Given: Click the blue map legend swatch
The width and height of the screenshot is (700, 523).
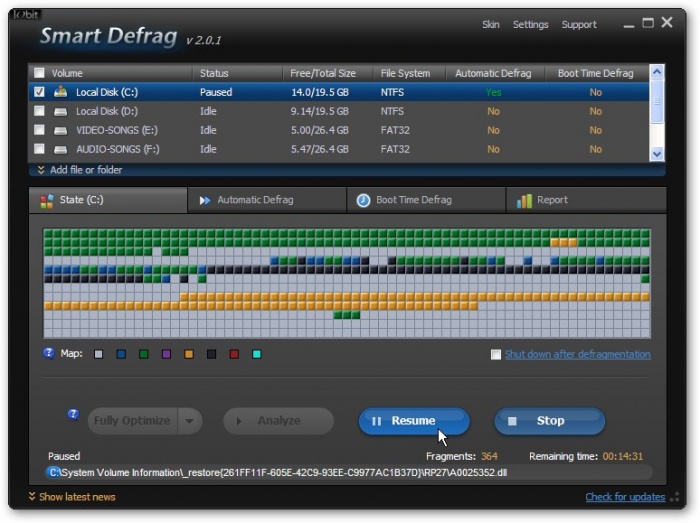Looking at the screenshot, I should click(x=121, y=354).
